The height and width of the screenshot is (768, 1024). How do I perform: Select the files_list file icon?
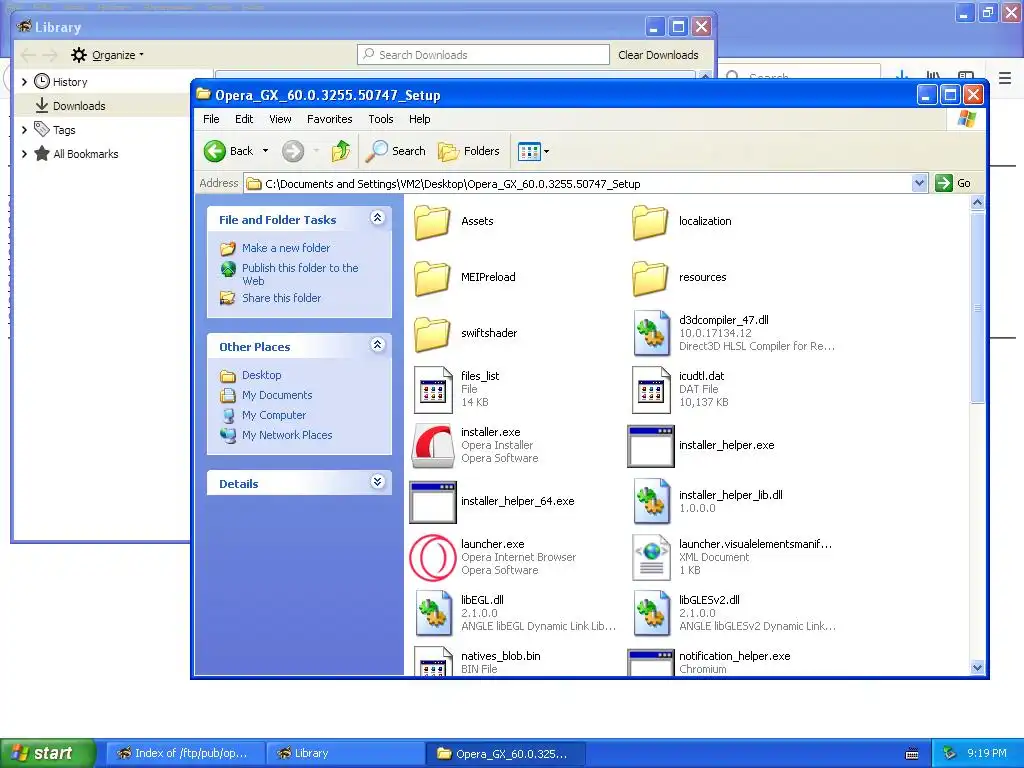pos(433,389)
